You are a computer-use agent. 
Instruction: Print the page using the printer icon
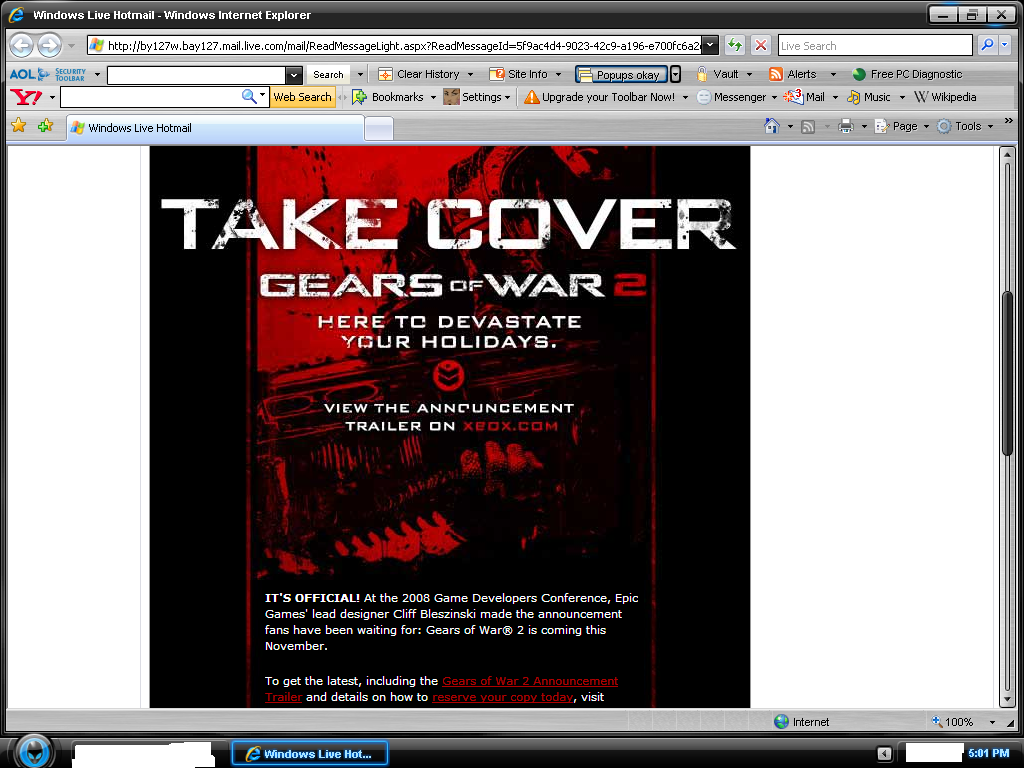click(846, 126)
